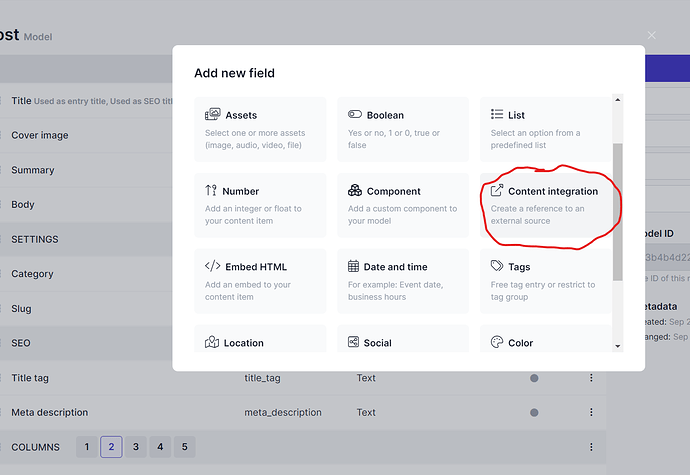Open the Category field row
Viewport: 690px width, 475px height.
point(86,274)
